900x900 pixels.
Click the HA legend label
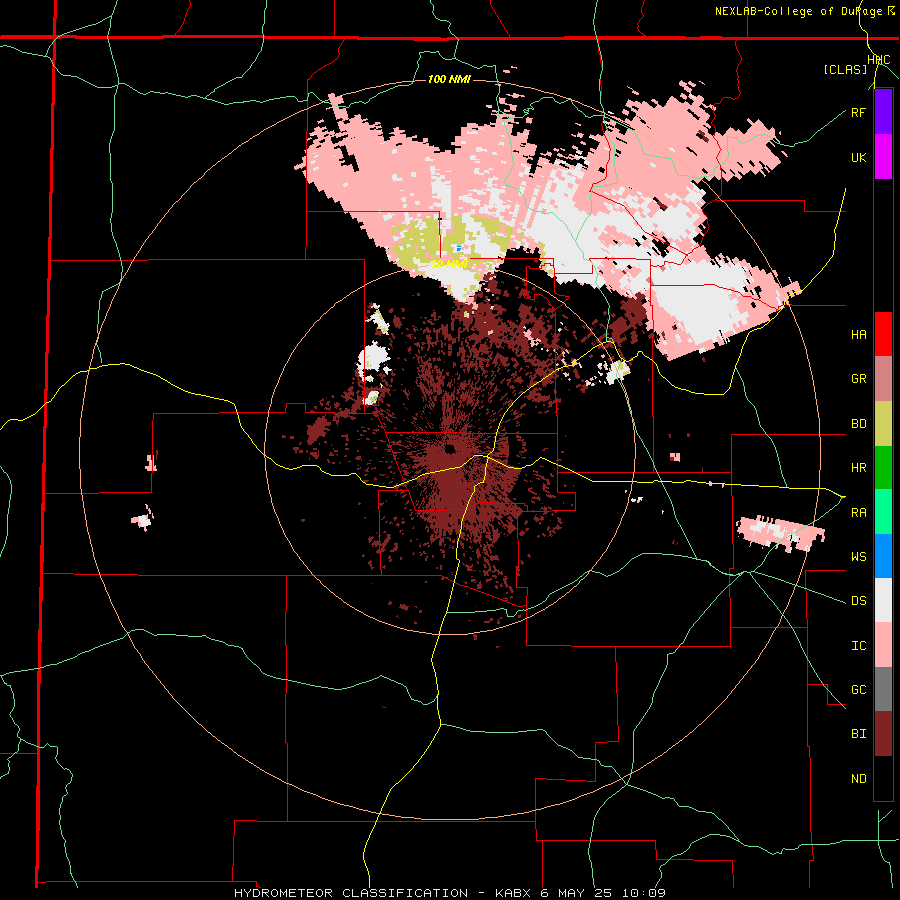pos(858,334)
